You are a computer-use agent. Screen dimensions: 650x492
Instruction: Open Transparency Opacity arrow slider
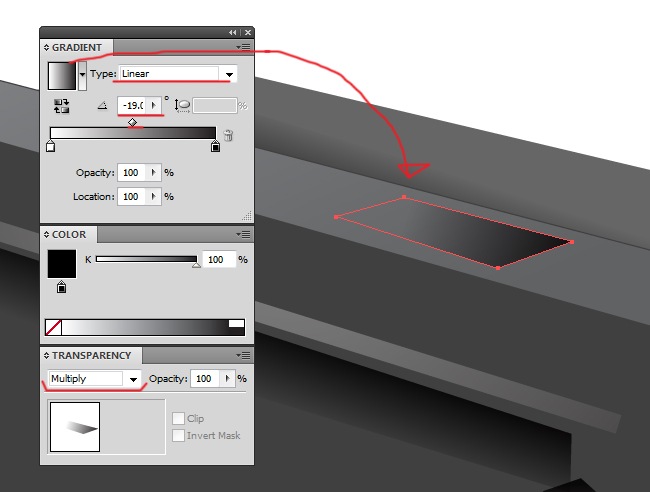coord(227,379)
